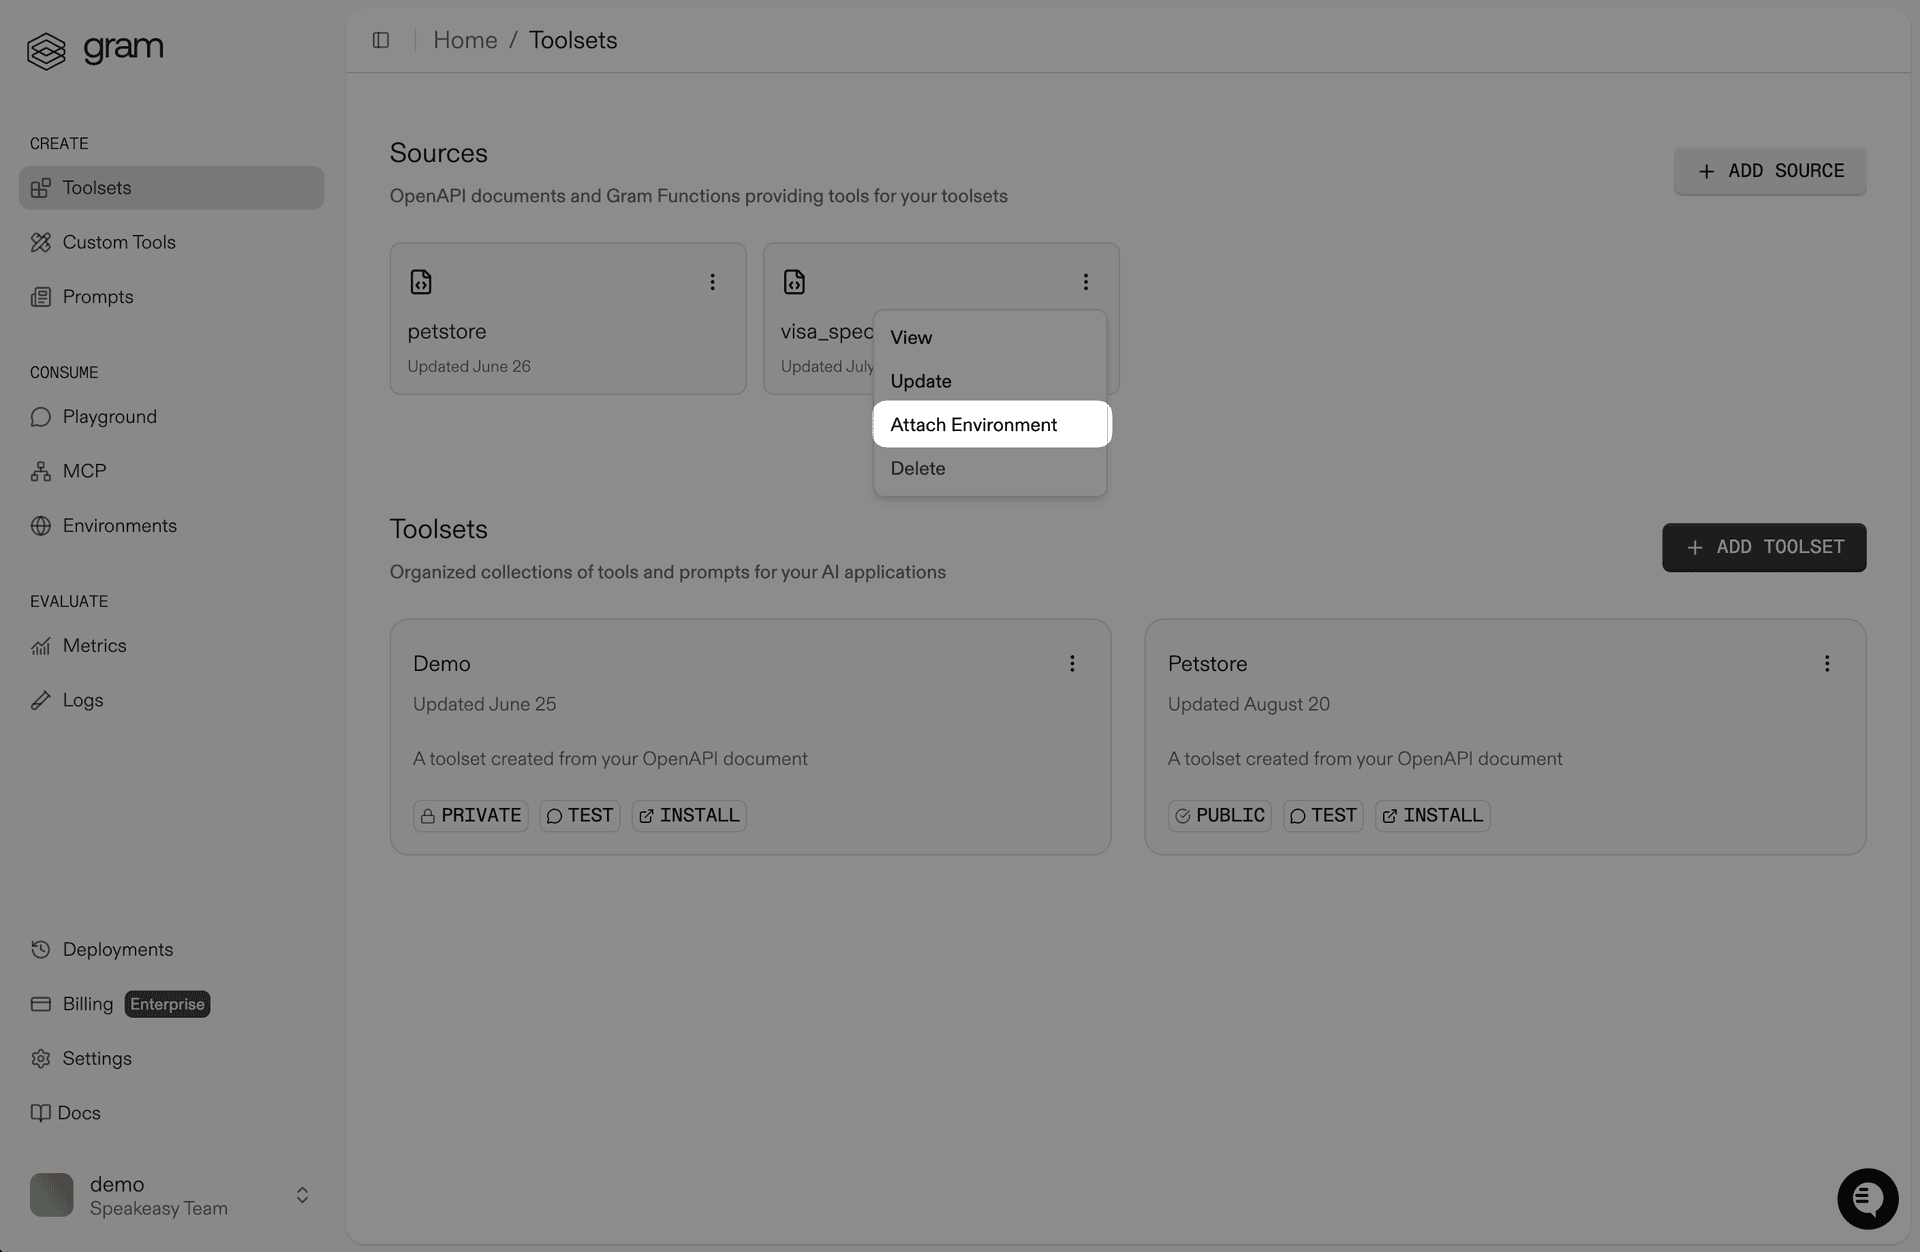
Task: Open the chat support bubble
Action: pyautogui.click(x=1866, y=1198)
